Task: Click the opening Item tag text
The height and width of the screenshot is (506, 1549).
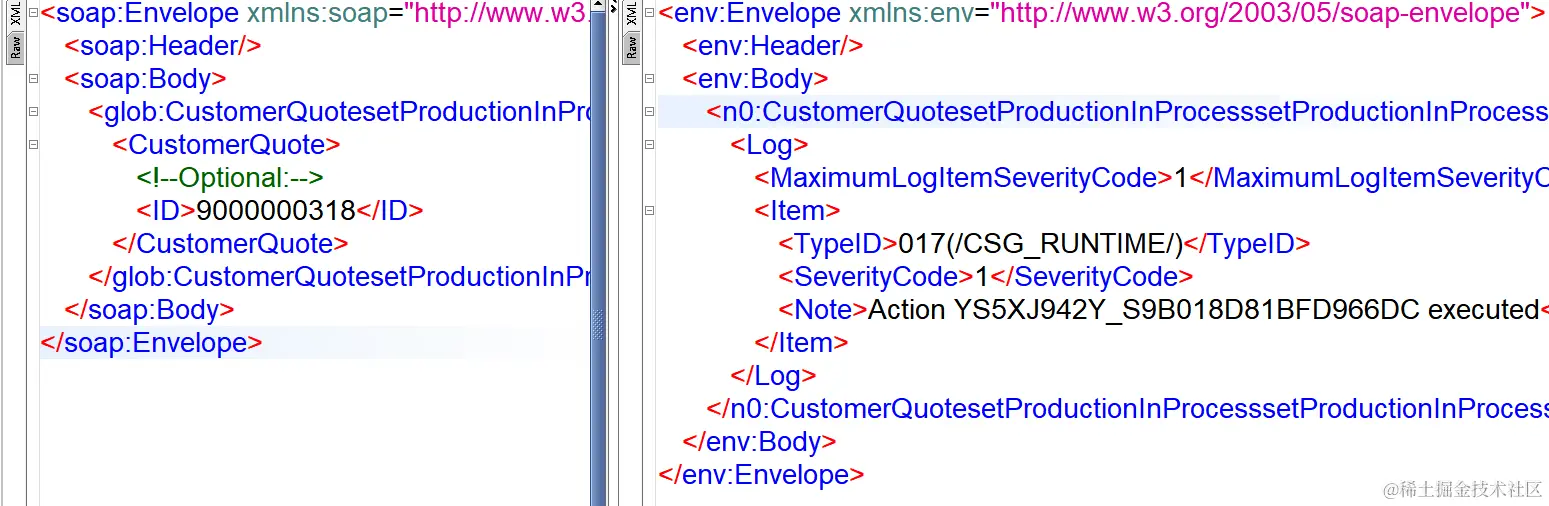Action: (x=798, y=211)
